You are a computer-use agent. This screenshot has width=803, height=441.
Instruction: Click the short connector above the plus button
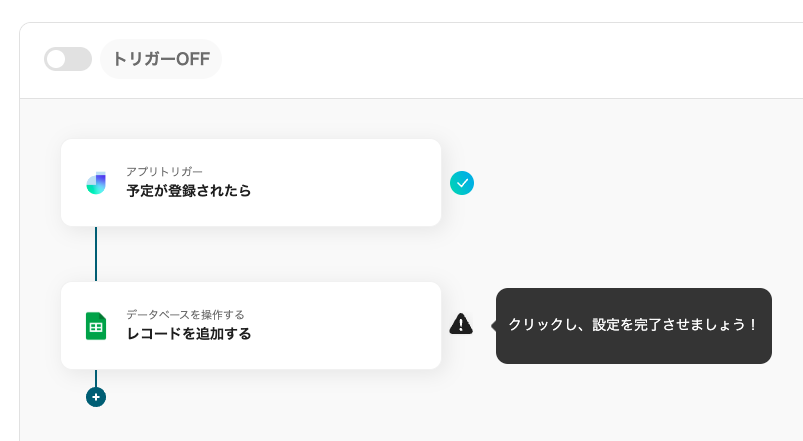96,378
